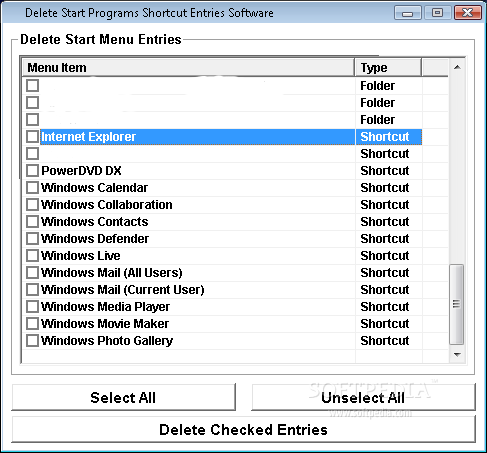Select the Windows Mail (All Users) entry

[112, 273]
